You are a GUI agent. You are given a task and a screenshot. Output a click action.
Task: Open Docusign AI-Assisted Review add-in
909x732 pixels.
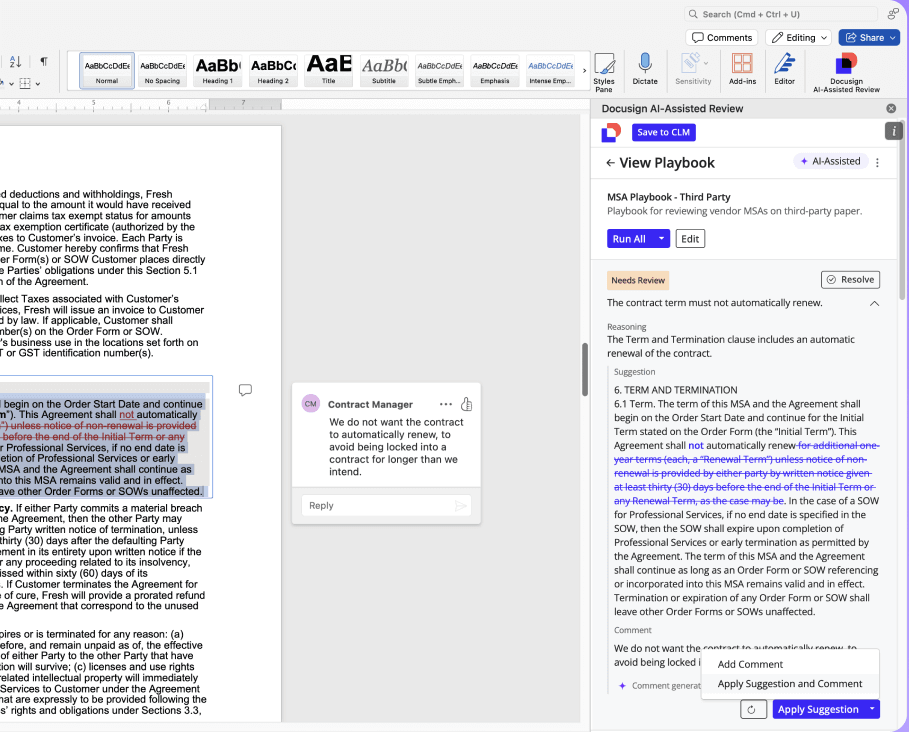(x=846, y=72)
